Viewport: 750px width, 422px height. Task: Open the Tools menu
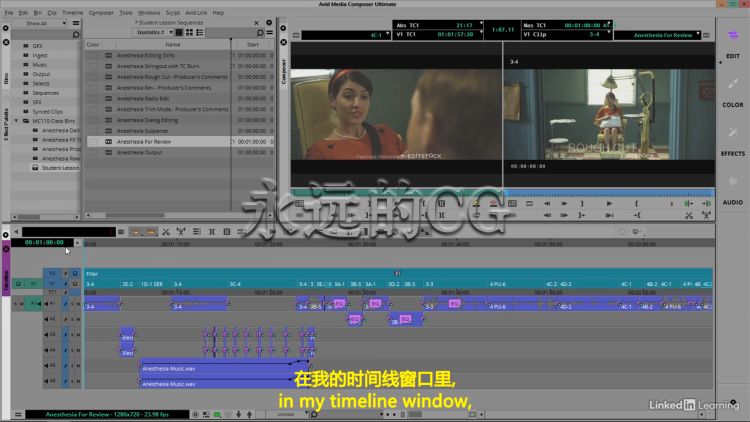tap(126, 13)
